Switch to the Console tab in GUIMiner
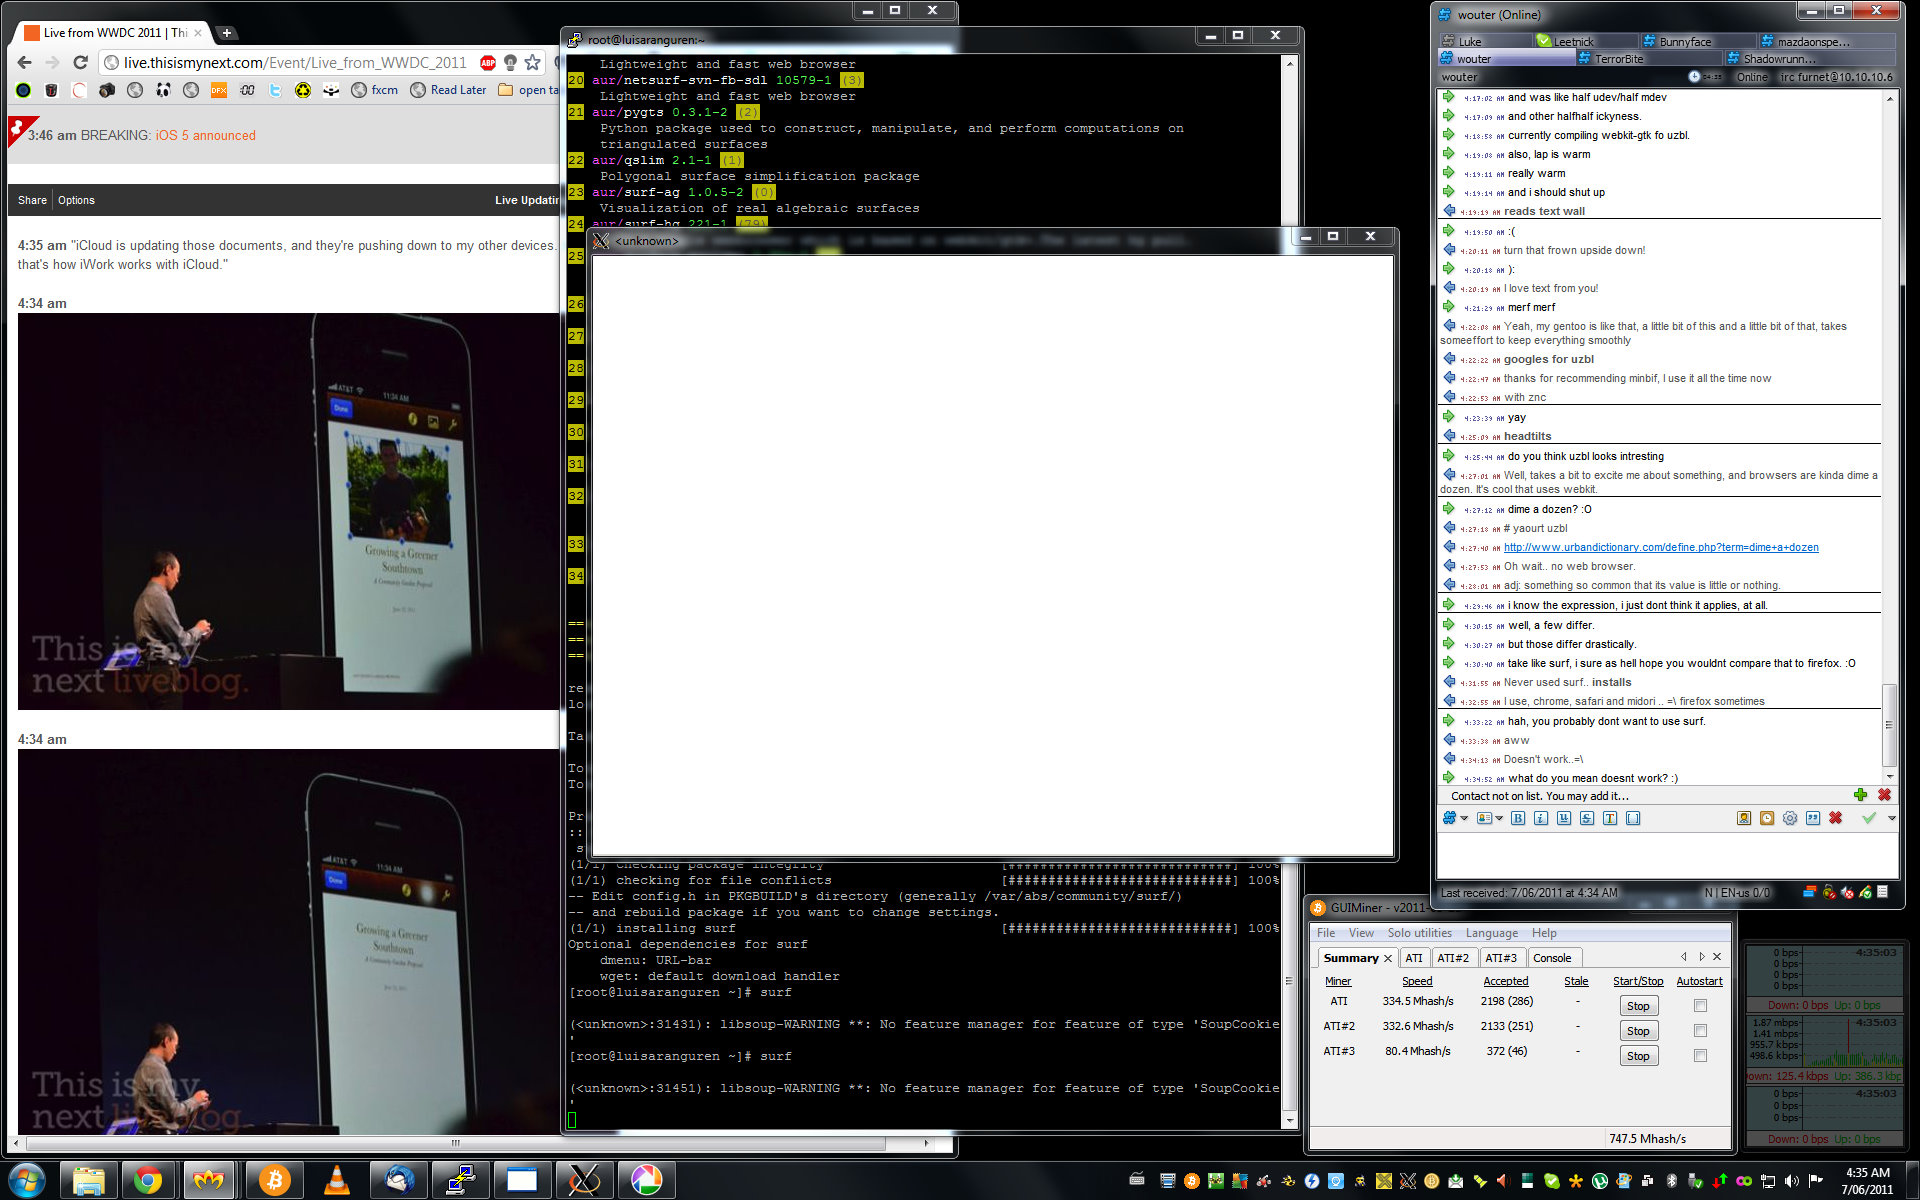This screenshot has width=1920, height=1200. pos(1552,958)
